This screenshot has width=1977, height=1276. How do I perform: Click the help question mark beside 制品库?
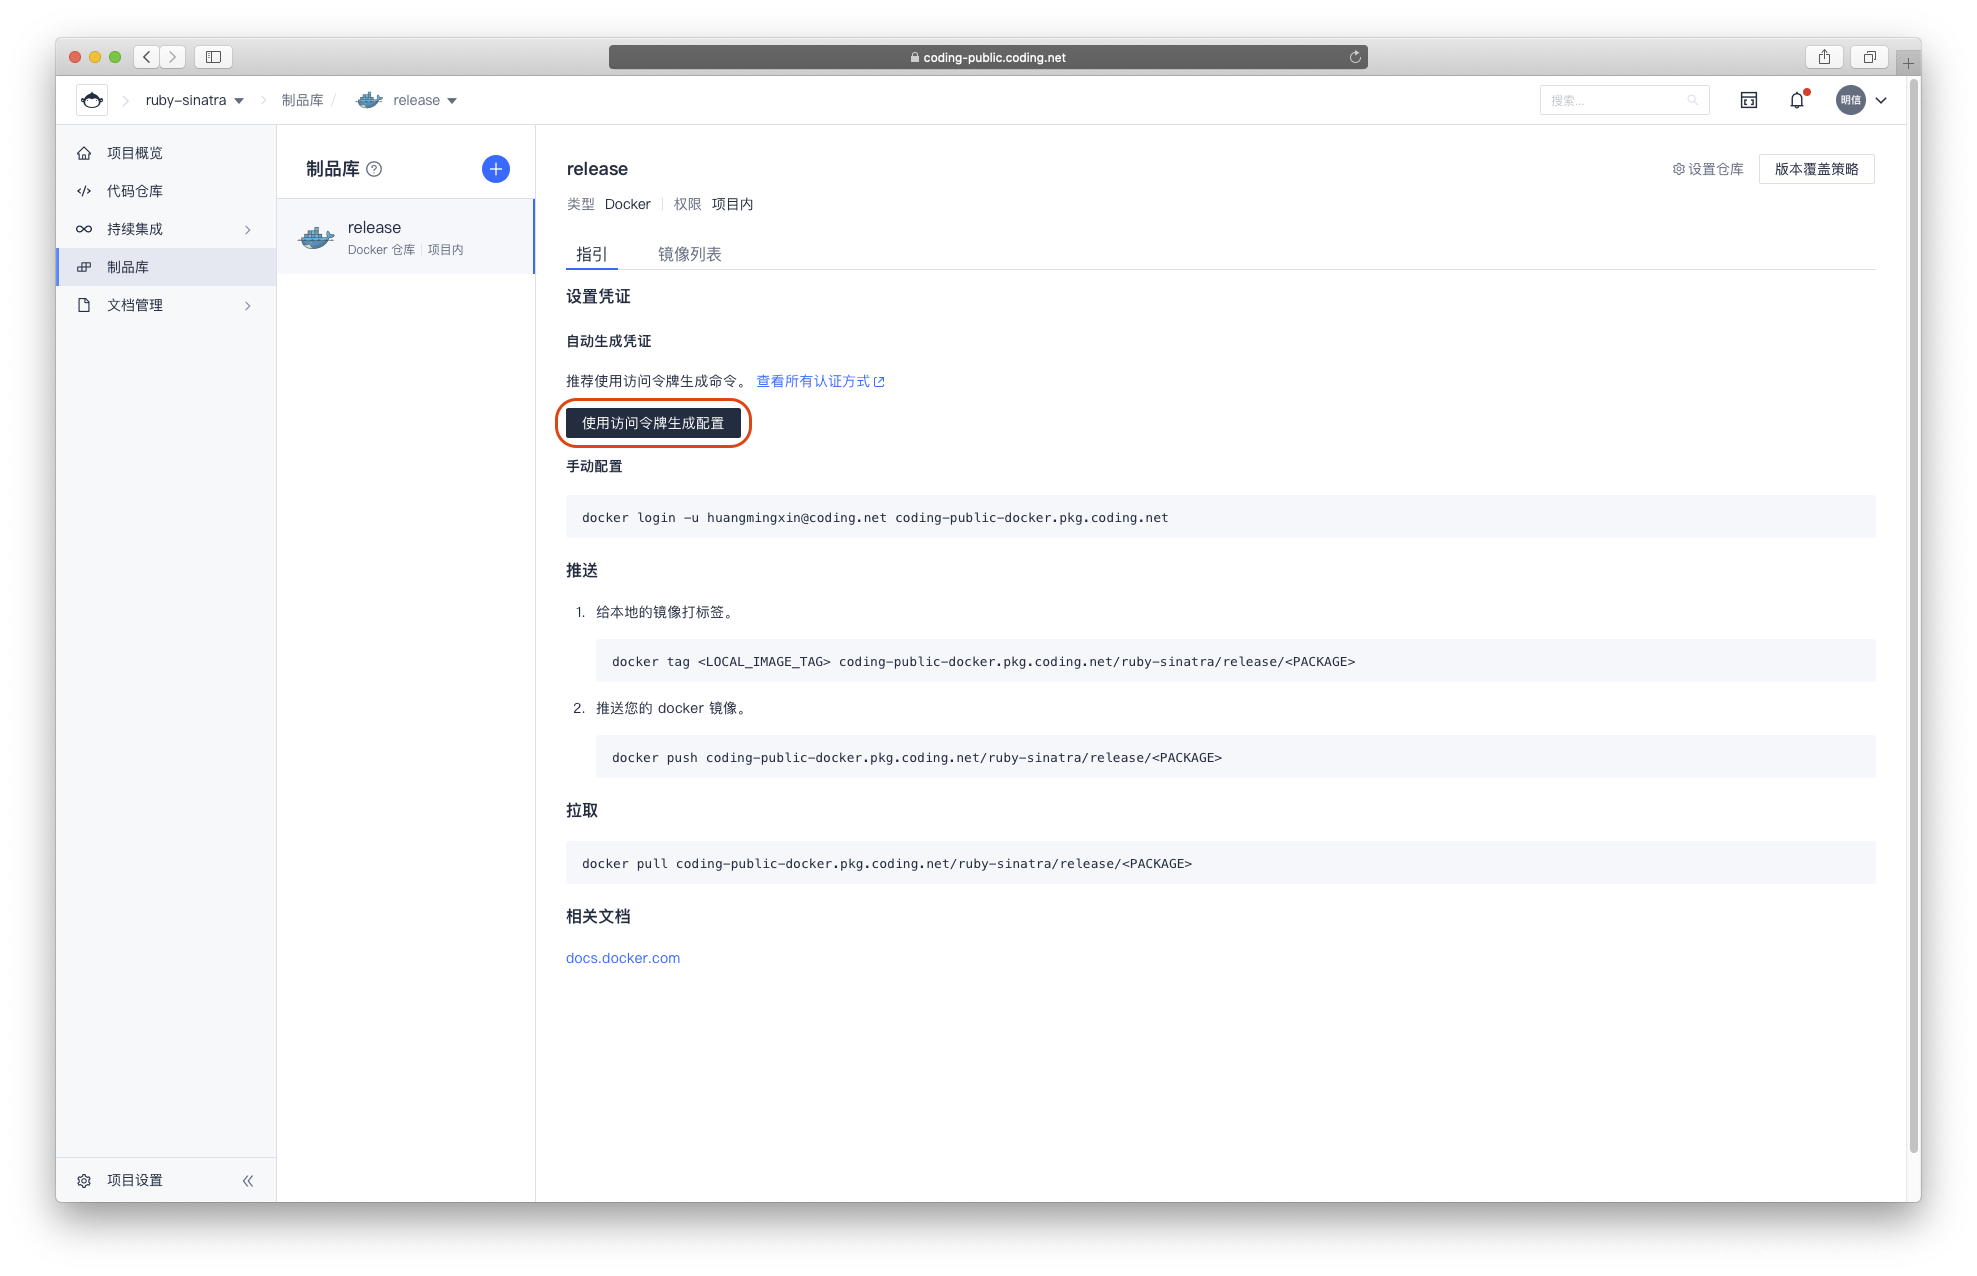coord(374,169)
